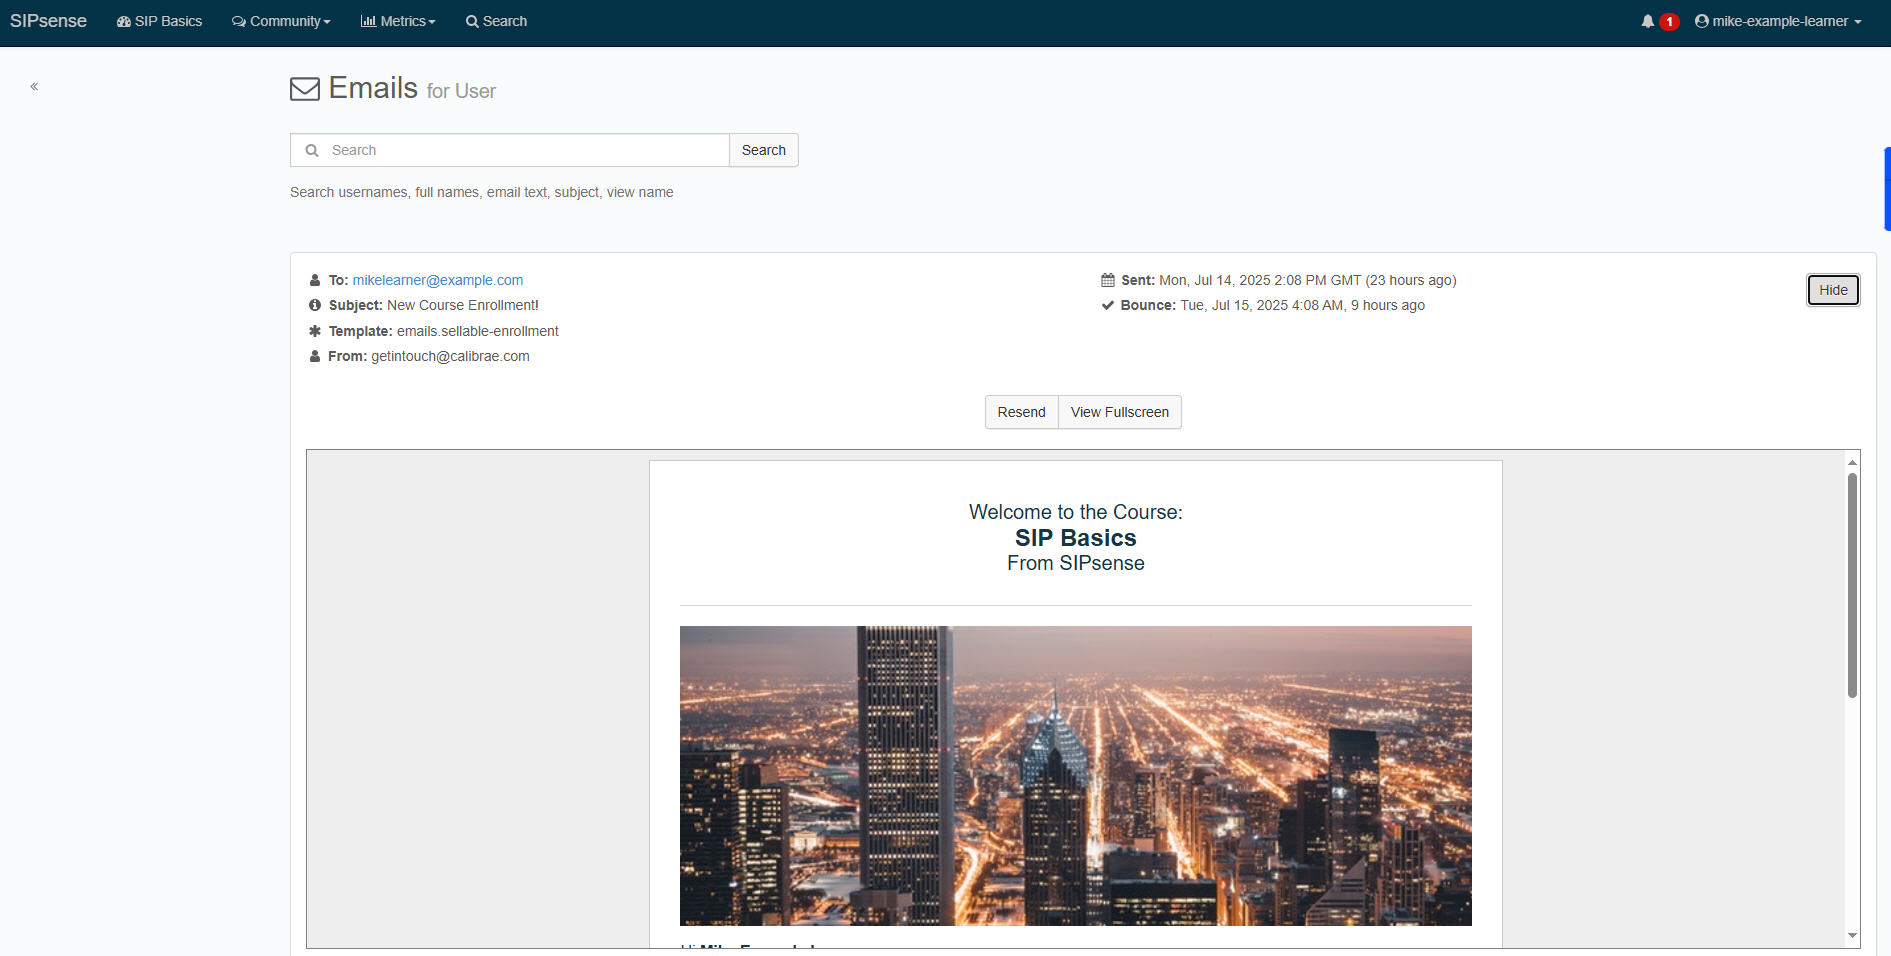1891x956 pixels.
Task: Open the mike-example-learner user menu
Action: [x=1778, y=21]
